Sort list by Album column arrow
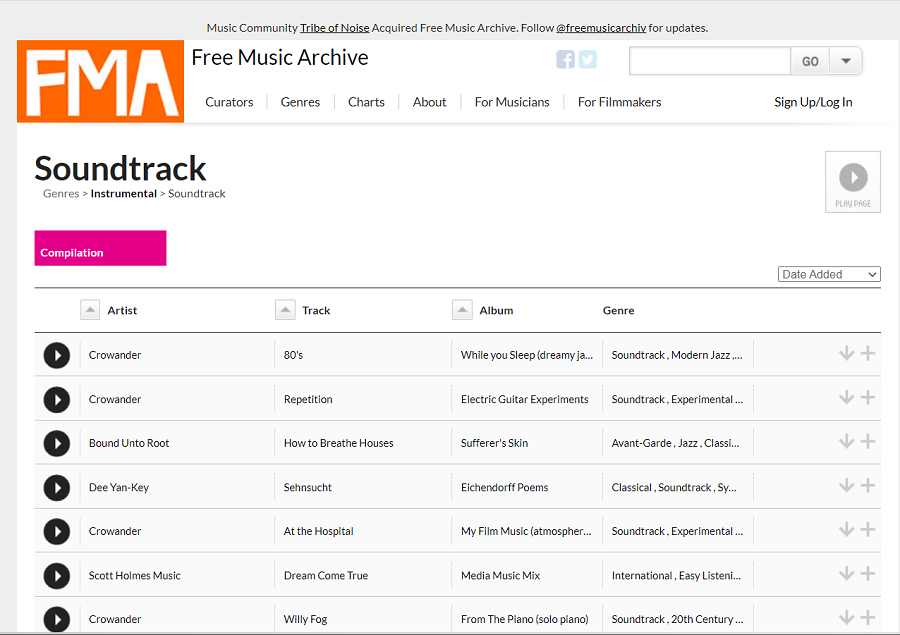 (x=462, y=310)
